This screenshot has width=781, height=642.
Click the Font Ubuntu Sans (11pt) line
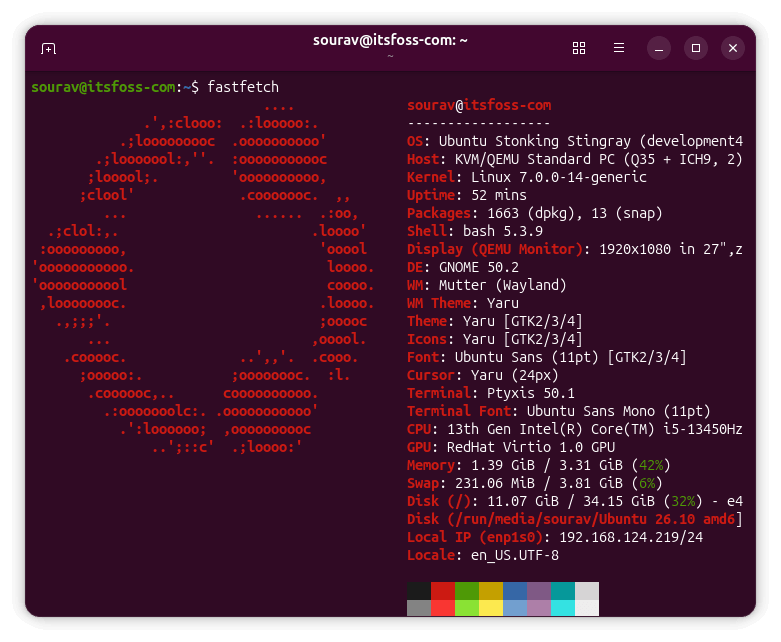(546, 357)
